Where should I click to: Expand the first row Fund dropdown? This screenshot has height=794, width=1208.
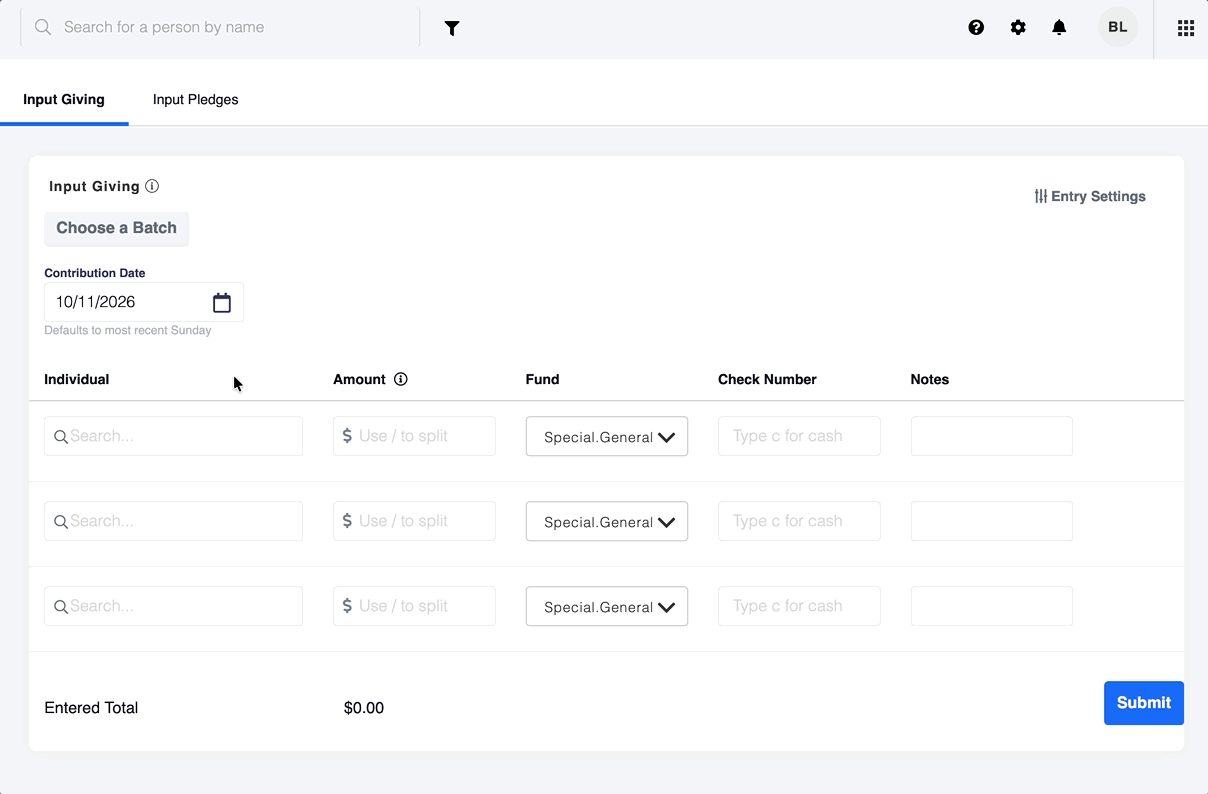(x=607, y=437)
